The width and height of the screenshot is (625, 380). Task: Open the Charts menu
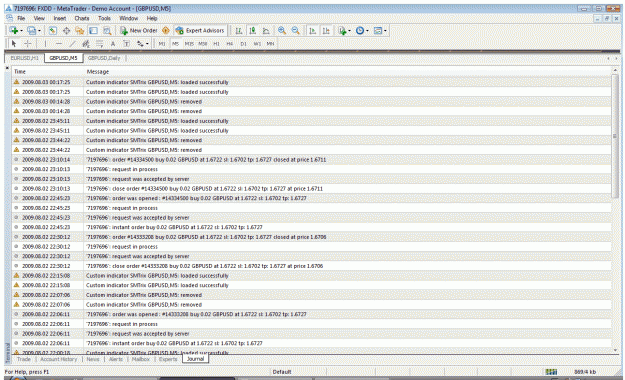tap(82, 18)
